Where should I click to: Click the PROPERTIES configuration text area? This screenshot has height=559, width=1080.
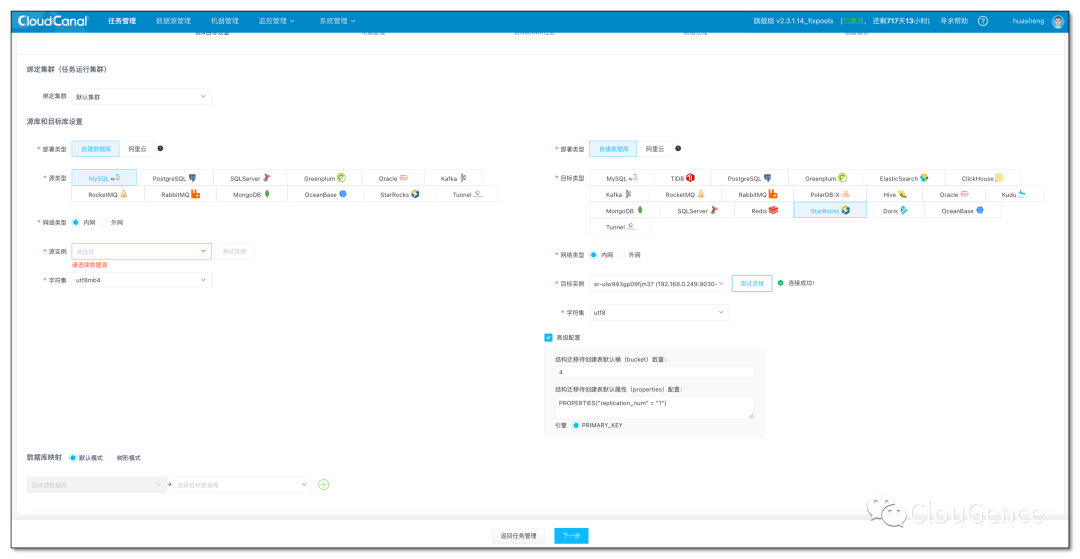[654, 407]
